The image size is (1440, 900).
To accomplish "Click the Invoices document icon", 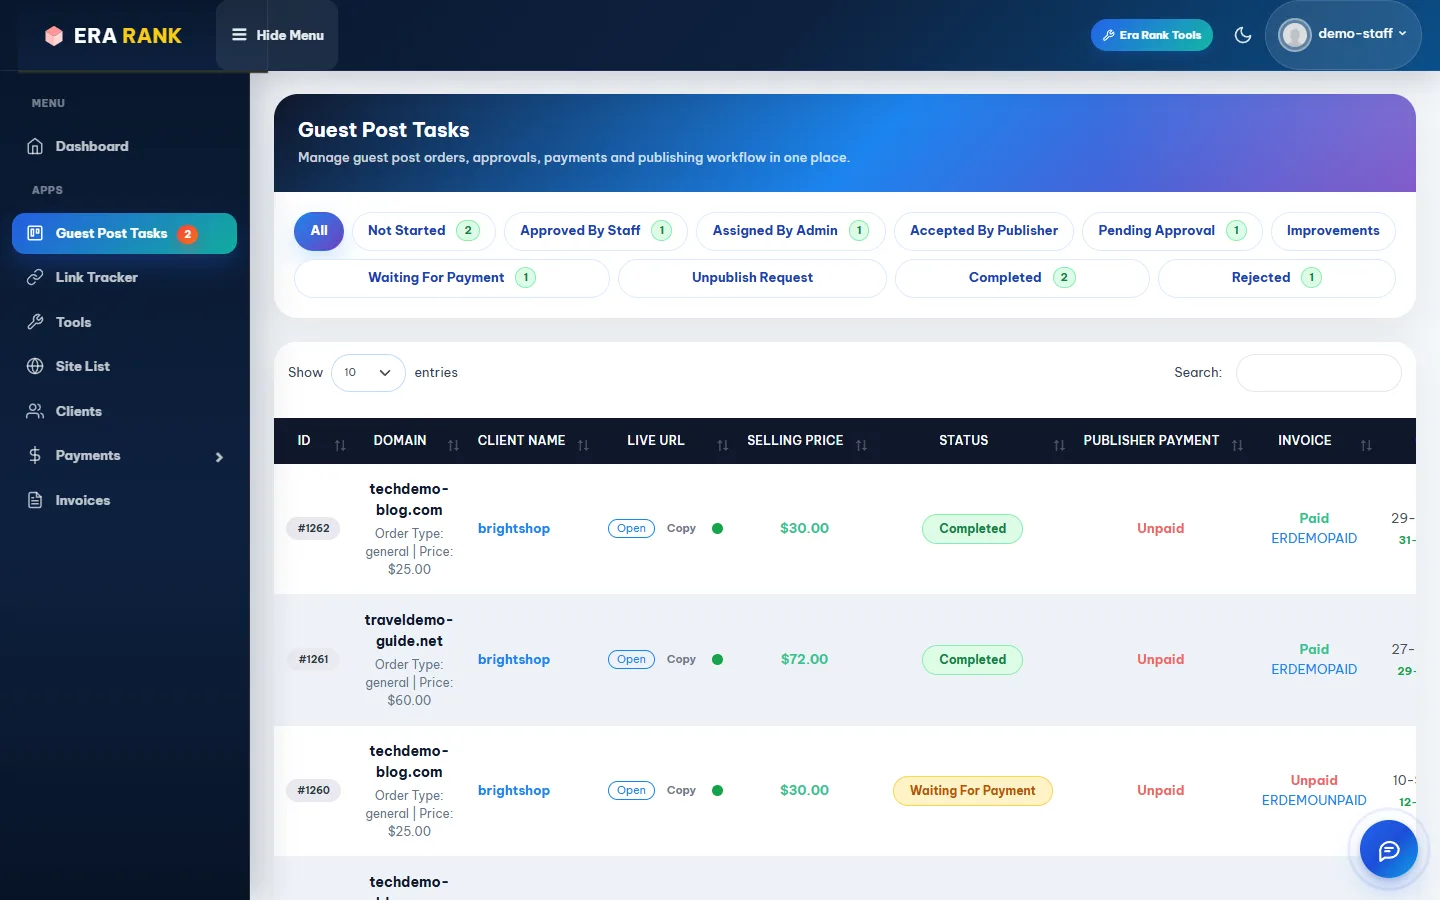I will click(35, 500).
